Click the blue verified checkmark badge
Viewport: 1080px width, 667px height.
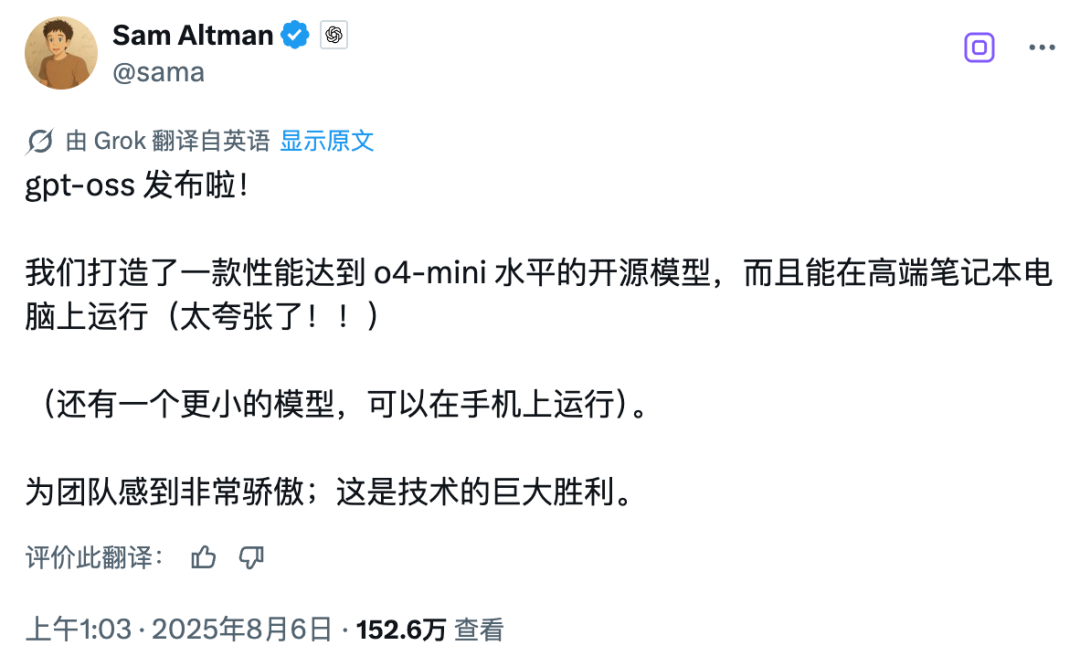[x=295, y=35]
